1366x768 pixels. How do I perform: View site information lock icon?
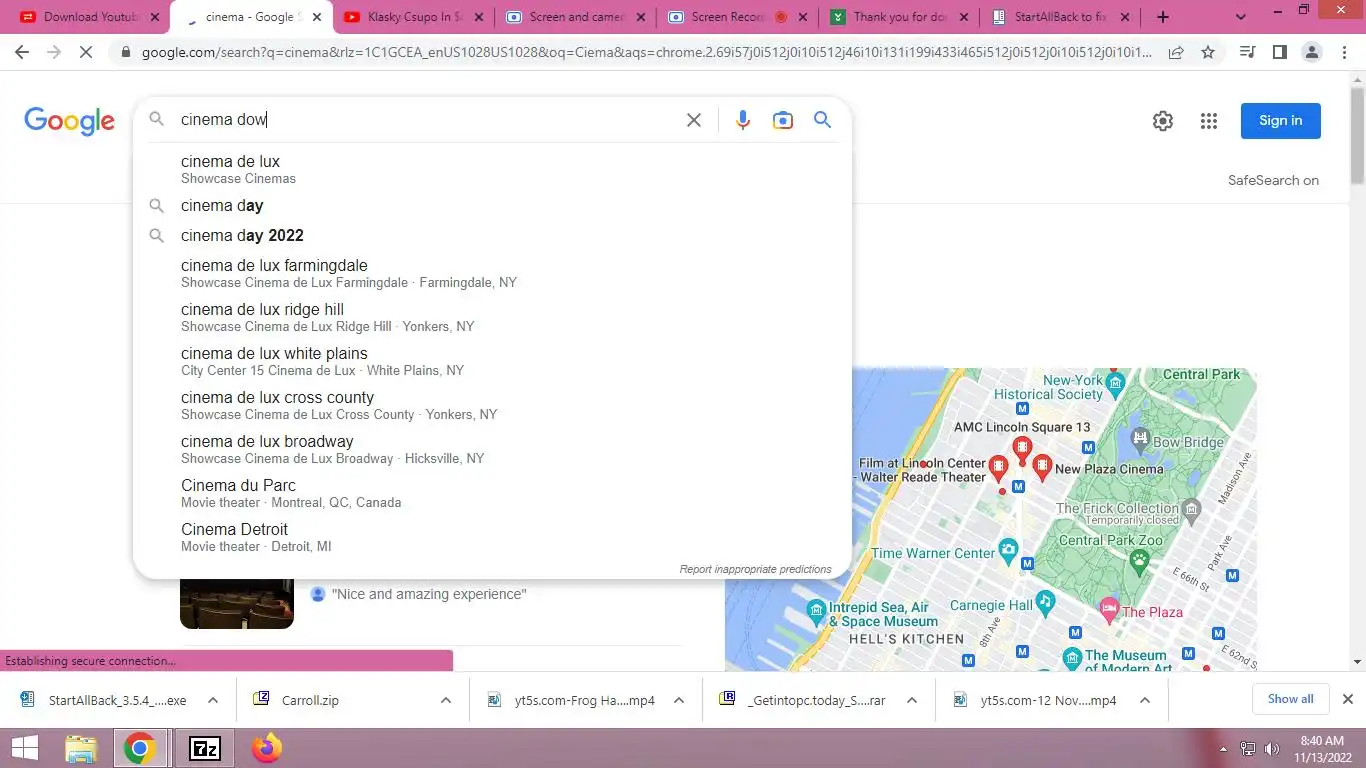click(125, 52)
